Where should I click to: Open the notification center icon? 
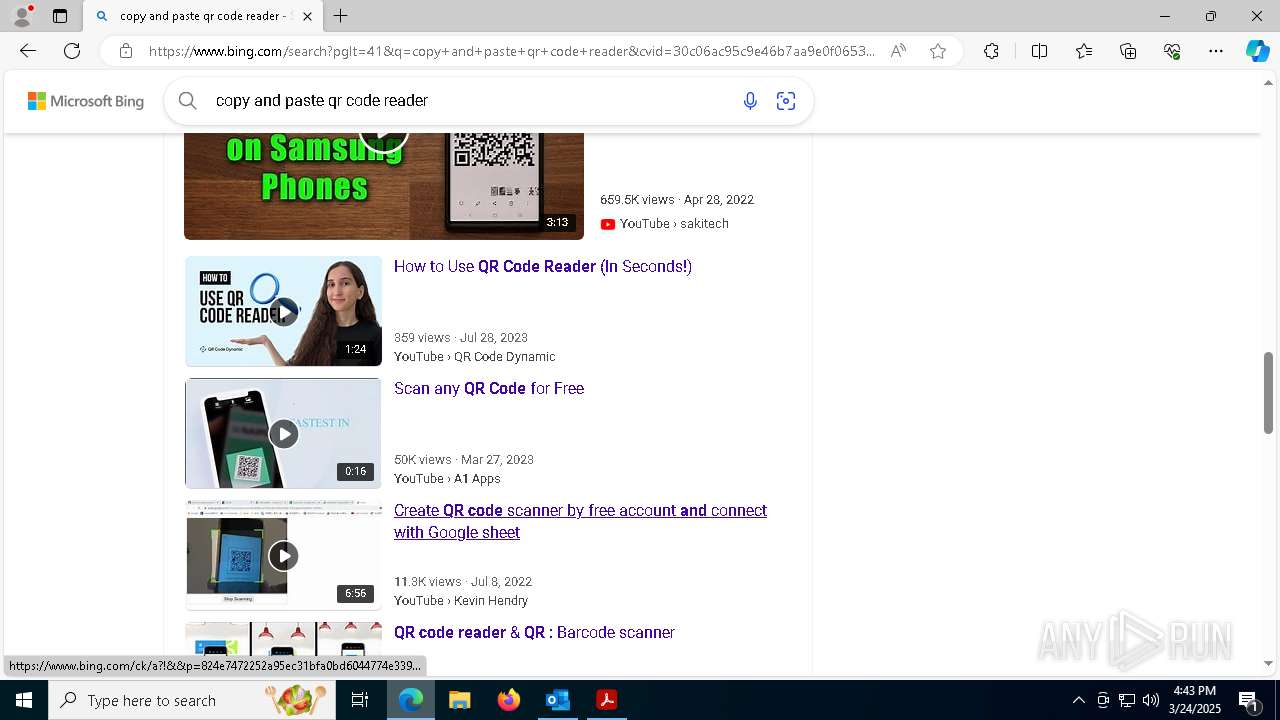[x=1248, y=700]
